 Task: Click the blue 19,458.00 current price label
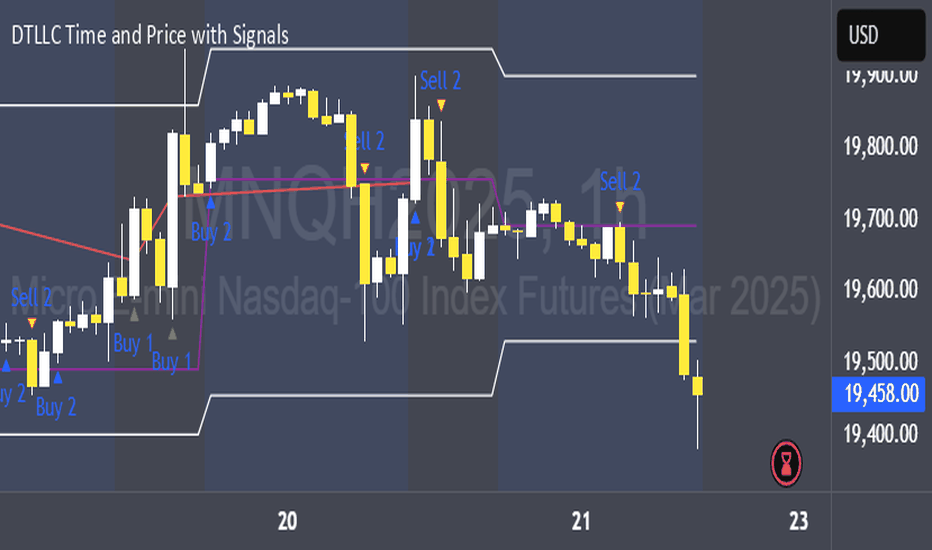pos(879,394)
